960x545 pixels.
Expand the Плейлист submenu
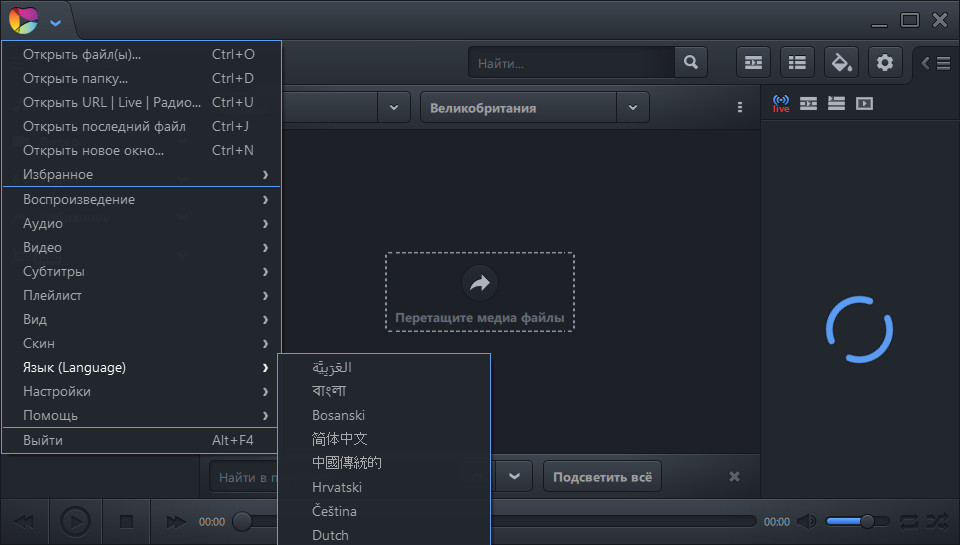click(141, 295)
